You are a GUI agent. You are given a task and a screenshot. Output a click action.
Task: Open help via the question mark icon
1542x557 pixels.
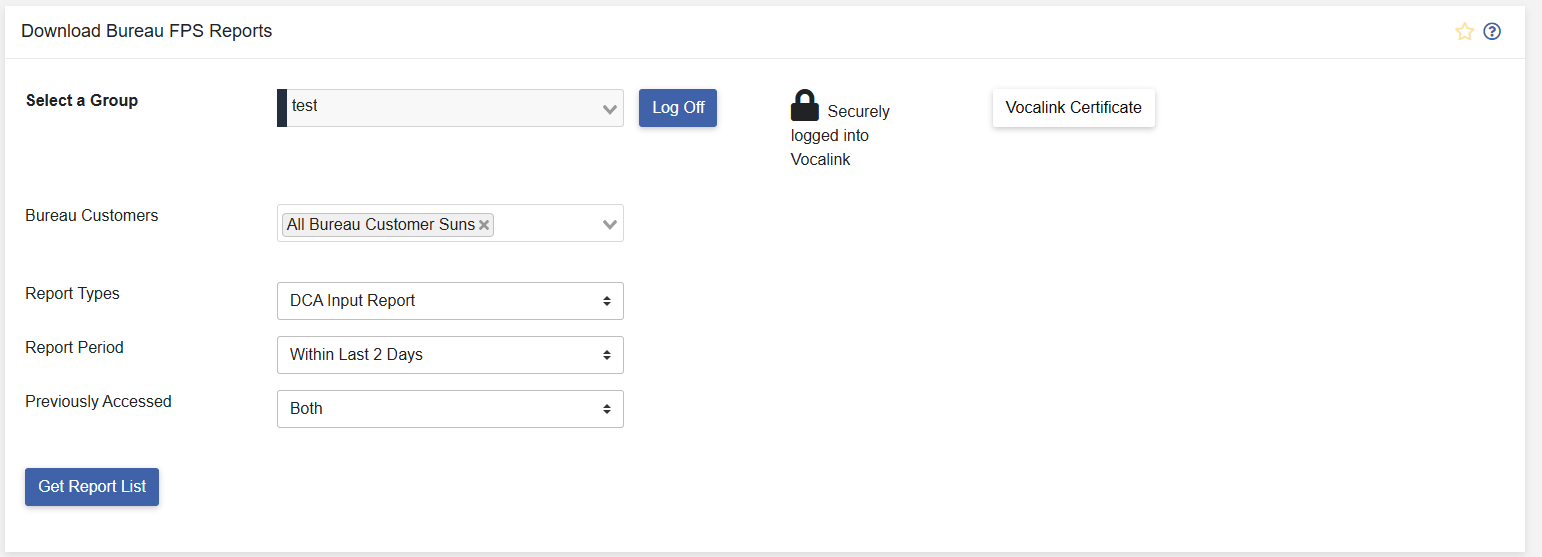click(x=1492, y=32)
